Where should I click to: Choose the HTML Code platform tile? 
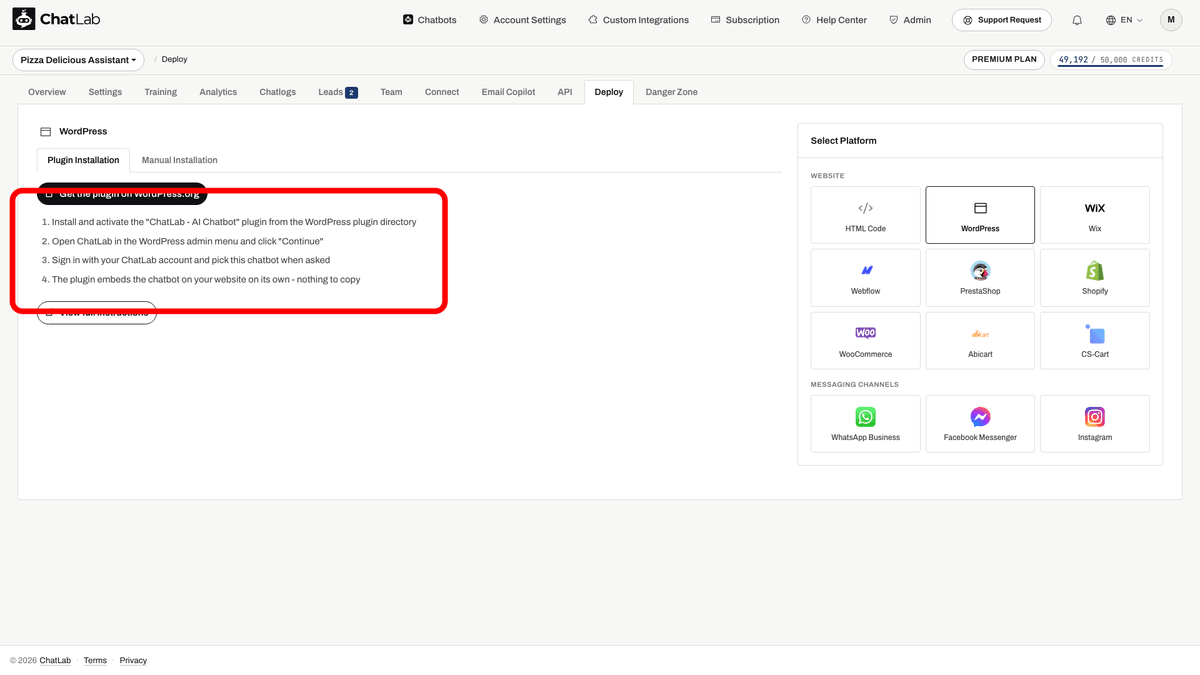click(x=866, y=215)
